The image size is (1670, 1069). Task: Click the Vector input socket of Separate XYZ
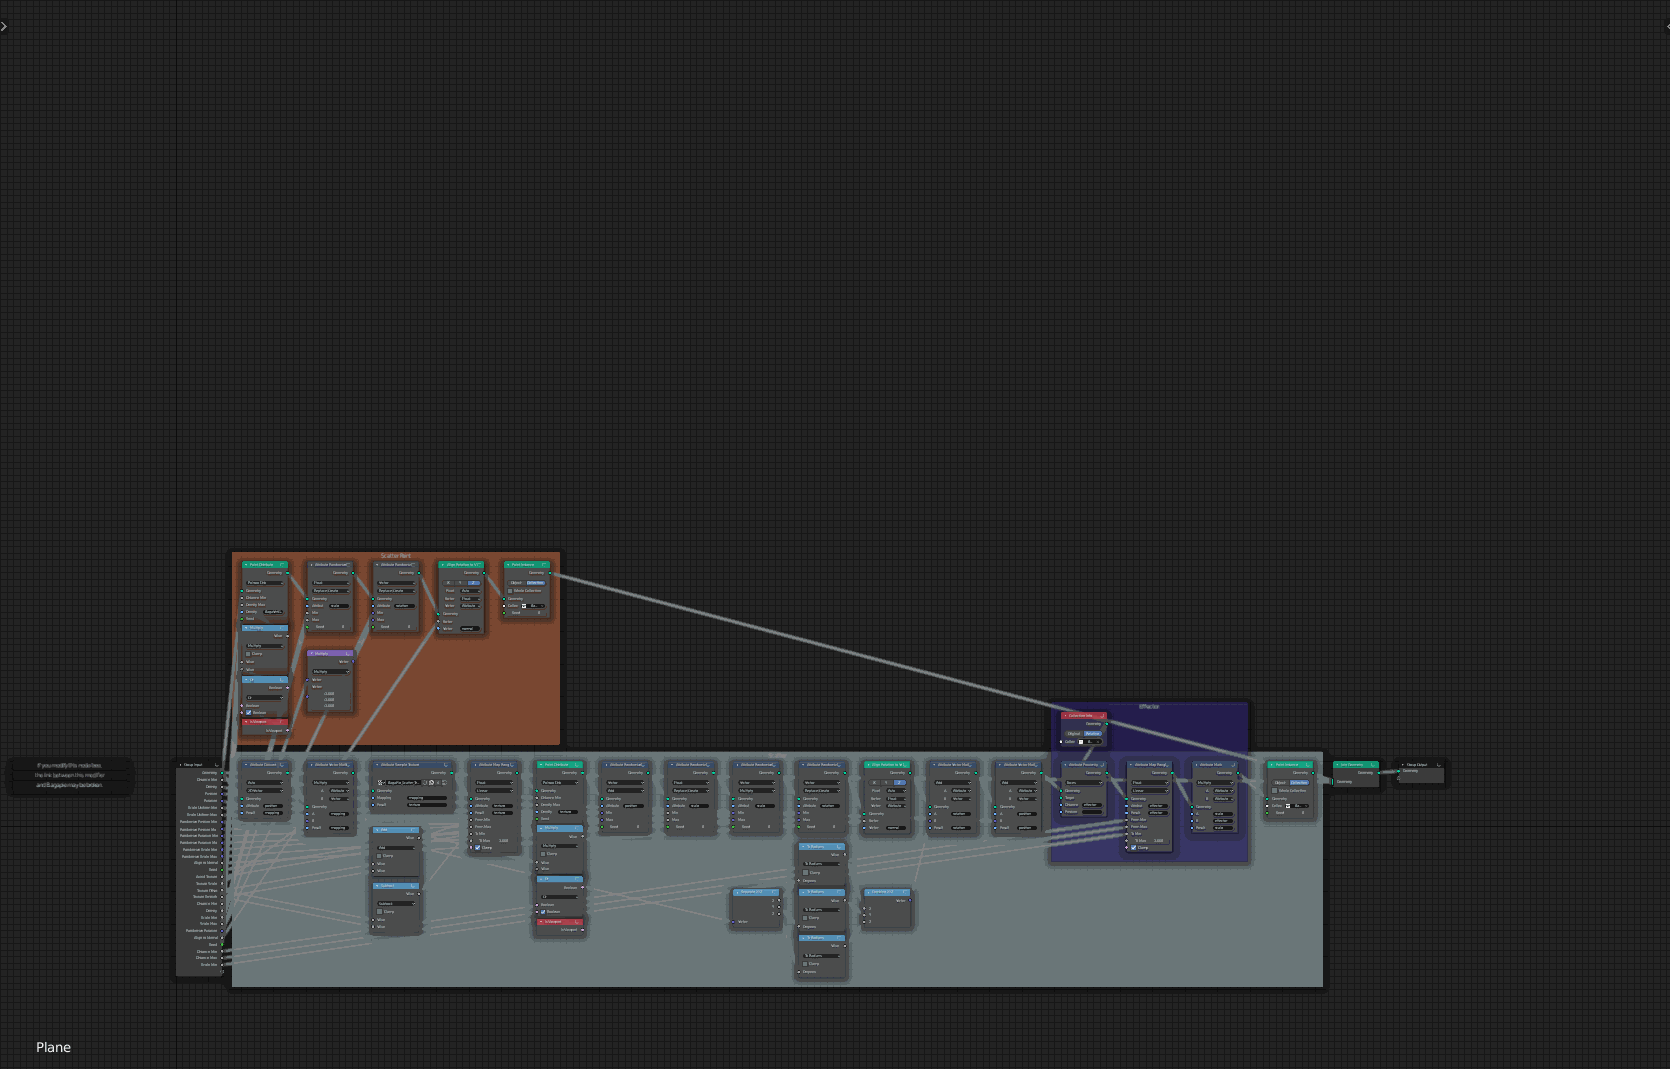coord(733,922)
